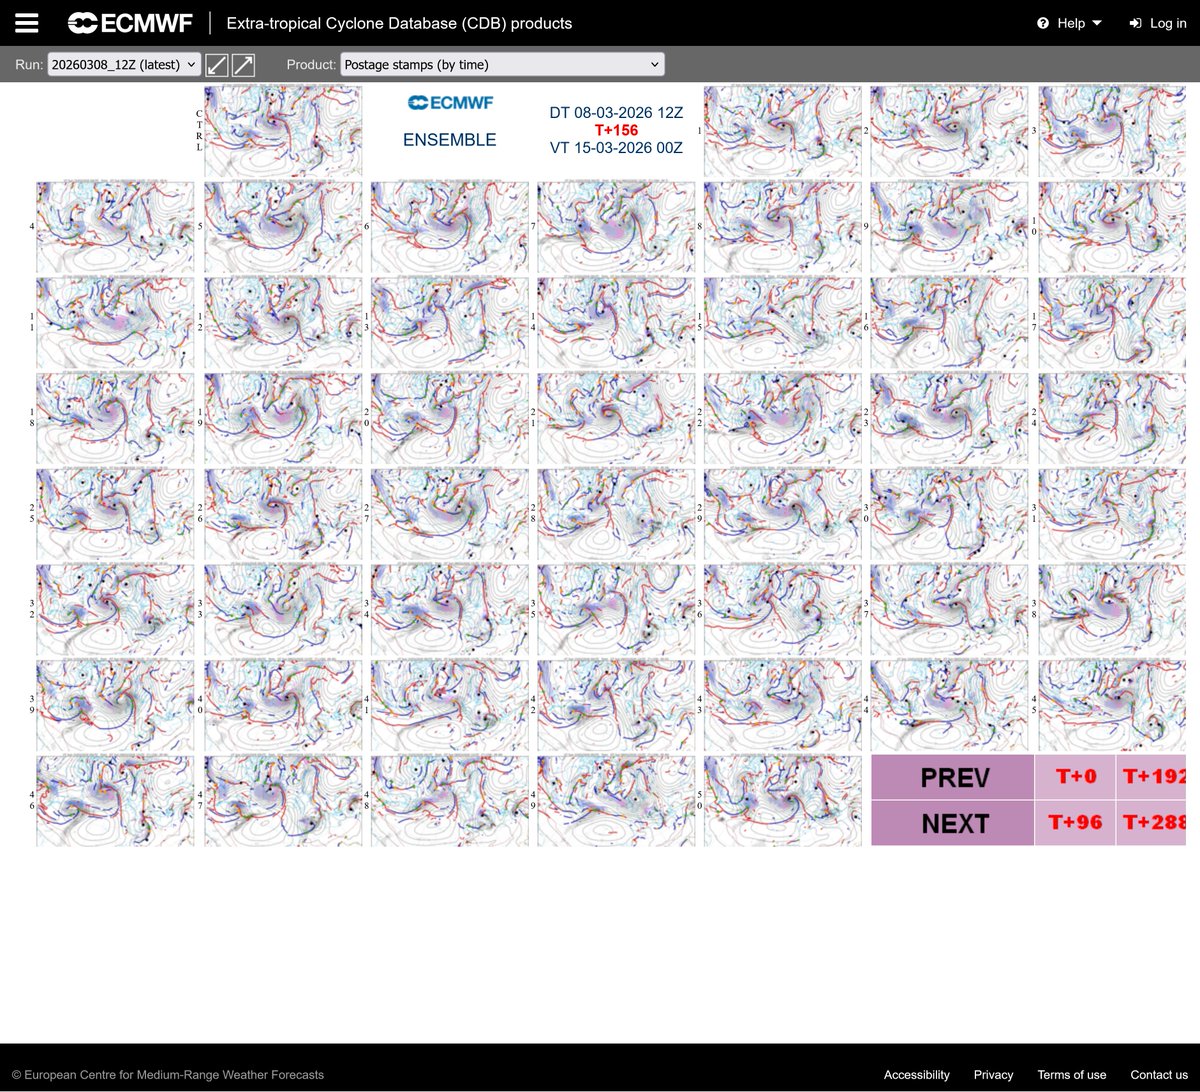Screen dimensions: 1200x1092
Task: Open the Run selector dropdown
Action: pos(124,64)
